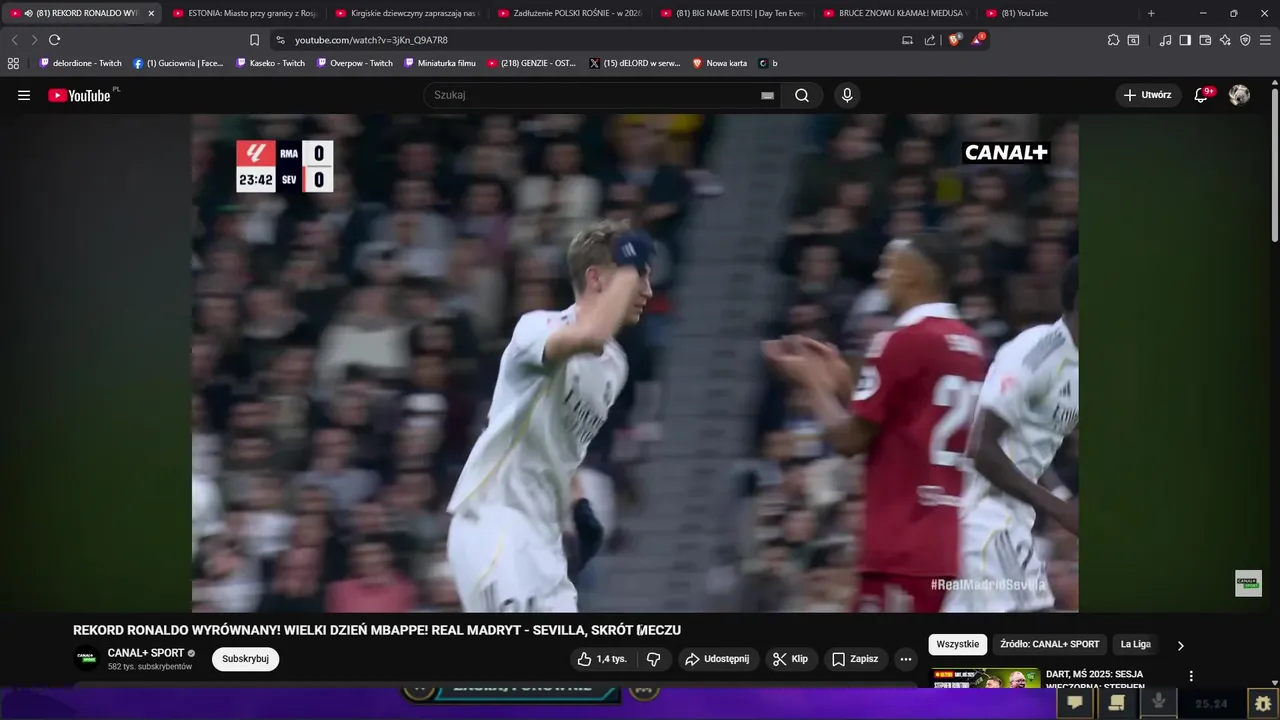Open the tab search icon in toolbar
This screenshot has width=1280, height=720.
tap(1133, 40)
